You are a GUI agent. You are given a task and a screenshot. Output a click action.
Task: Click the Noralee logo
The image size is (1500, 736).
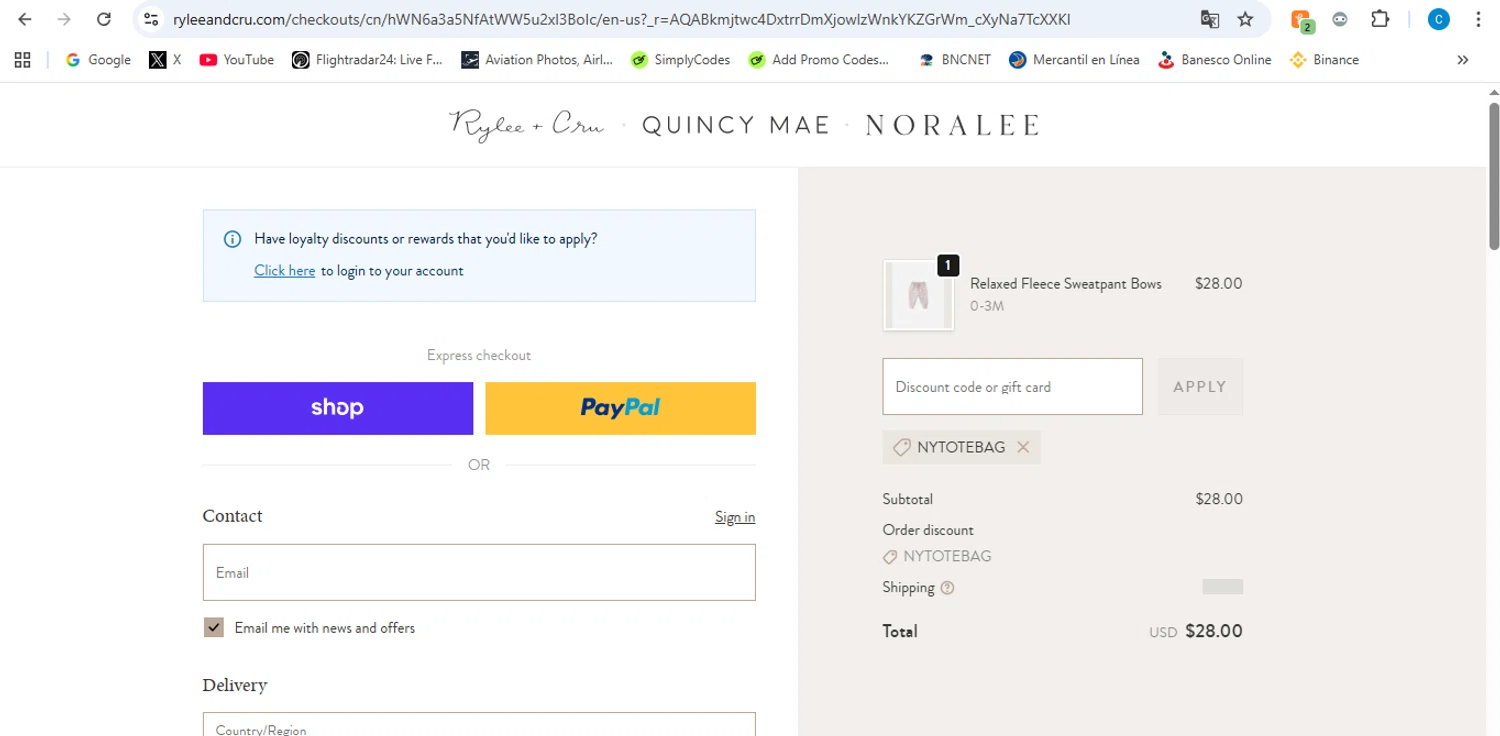953,125
